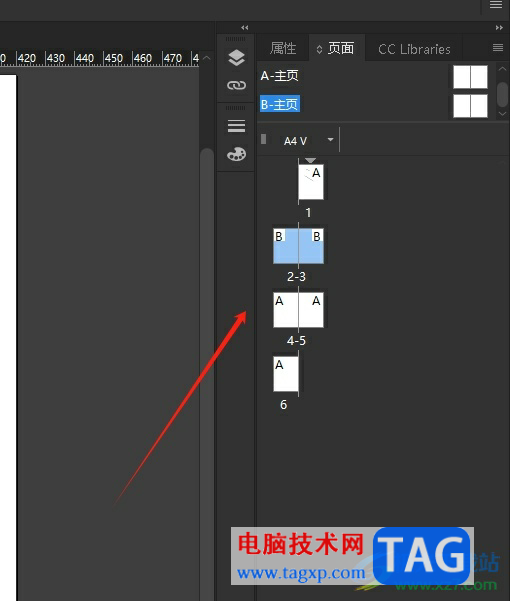Open the A4 V page size dropdown
This screenshot has width=510, height=601.
tap(330, 140)
